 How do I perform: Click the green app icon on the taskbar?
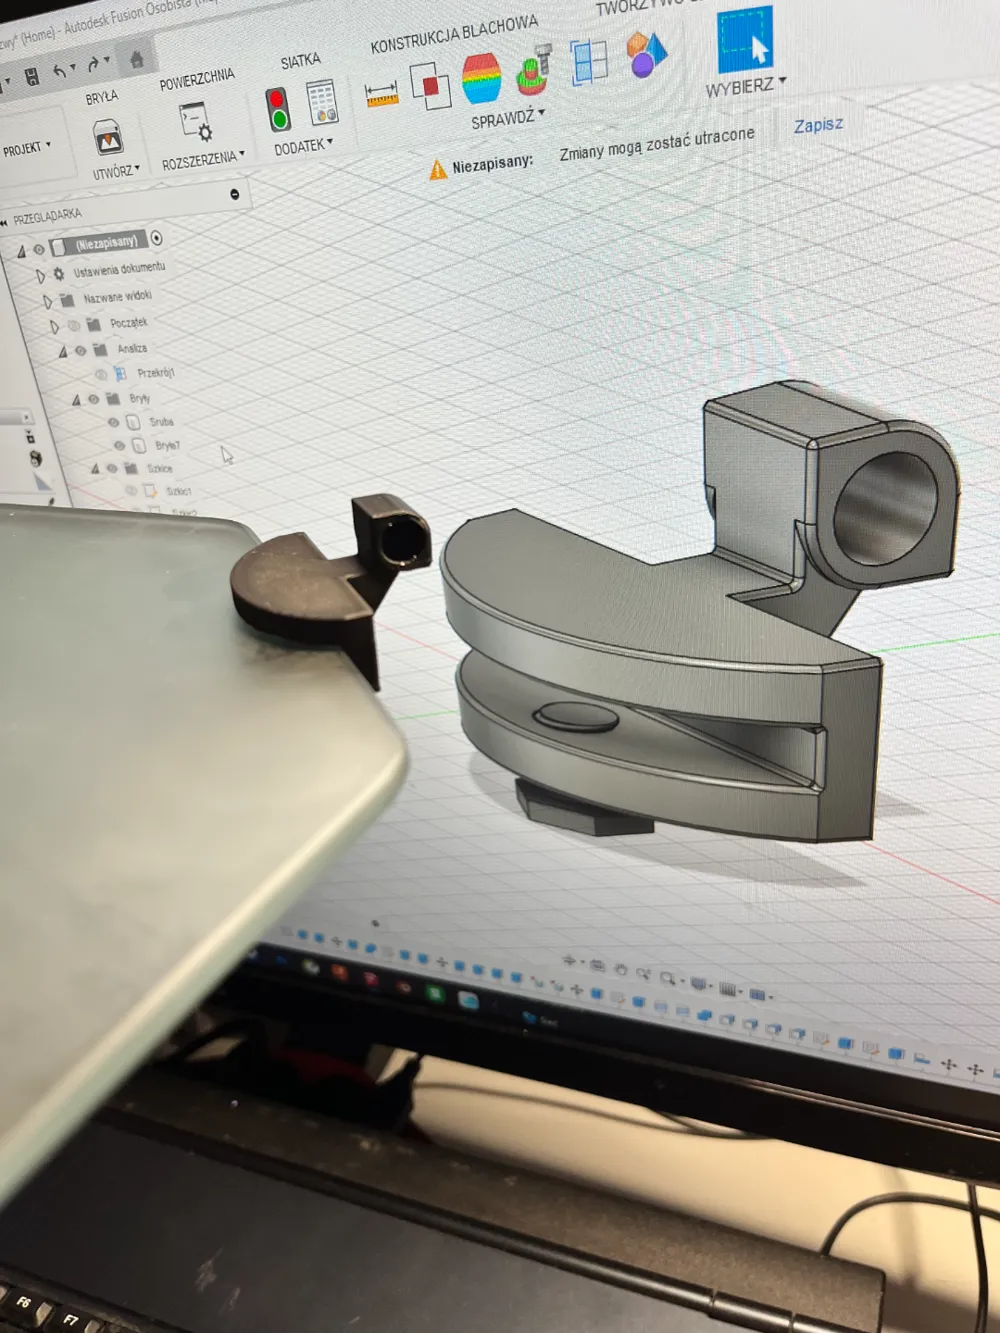pos(434,994)
